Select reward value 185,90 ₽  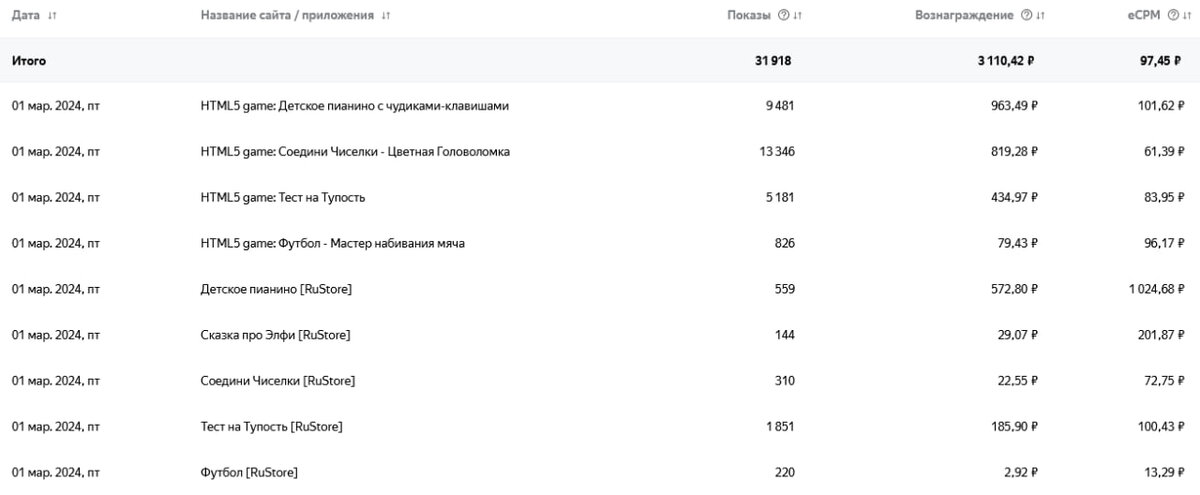(x=1012, y=426)
